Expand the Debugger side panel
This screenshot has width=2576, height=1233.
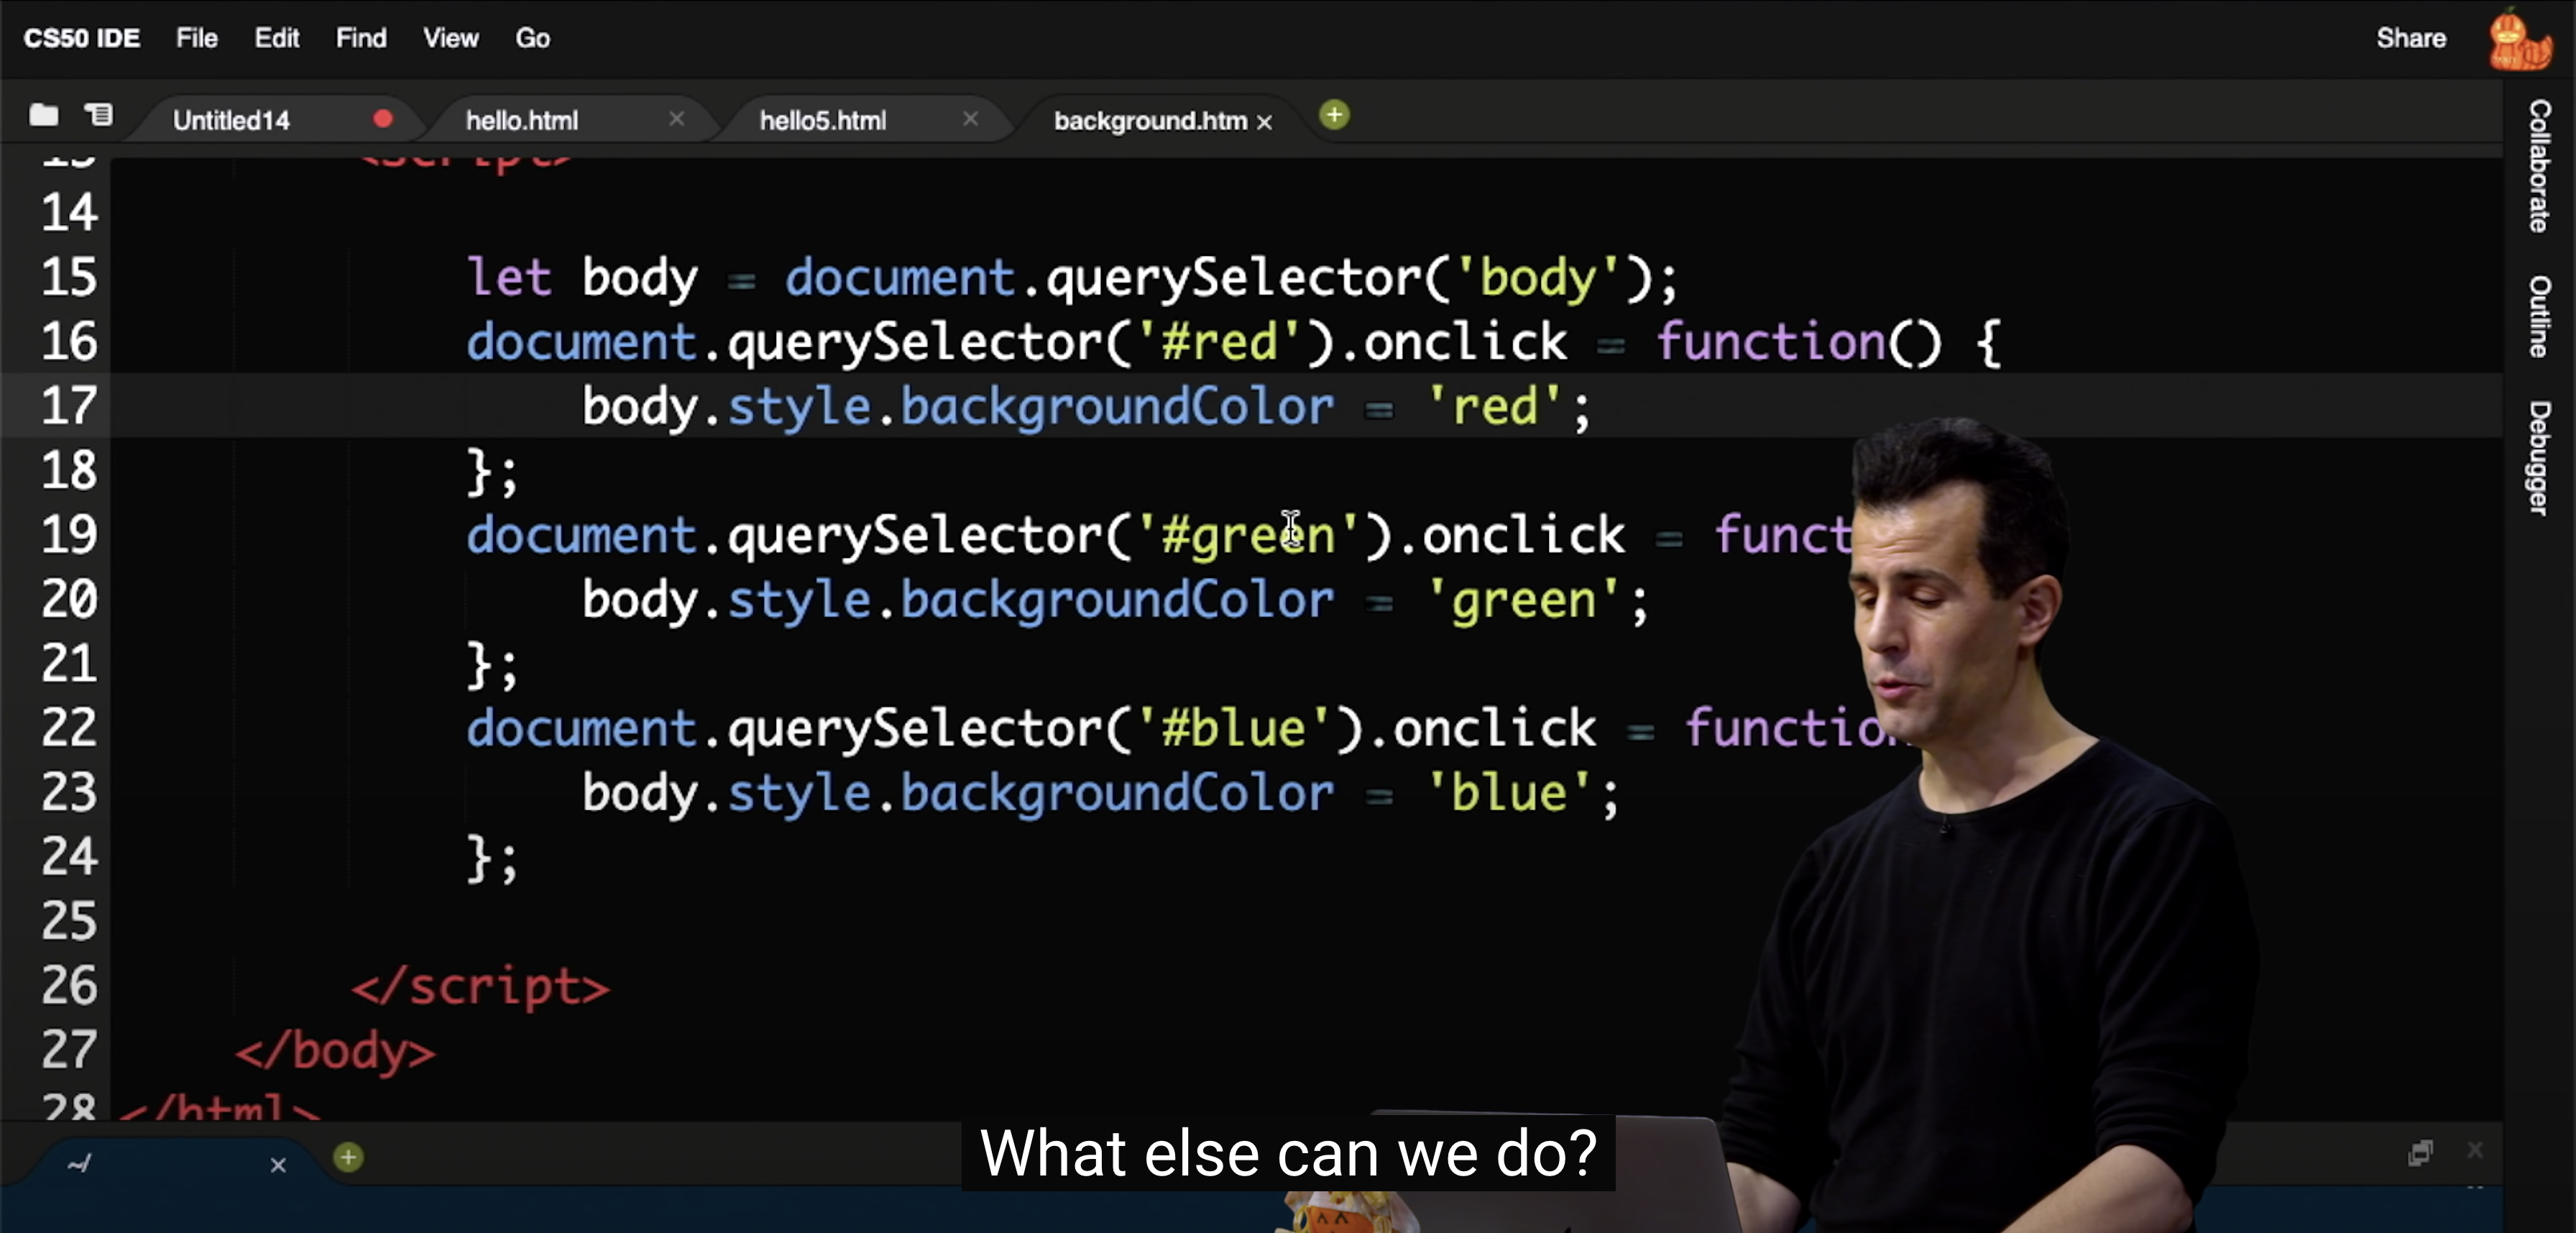2539,458
